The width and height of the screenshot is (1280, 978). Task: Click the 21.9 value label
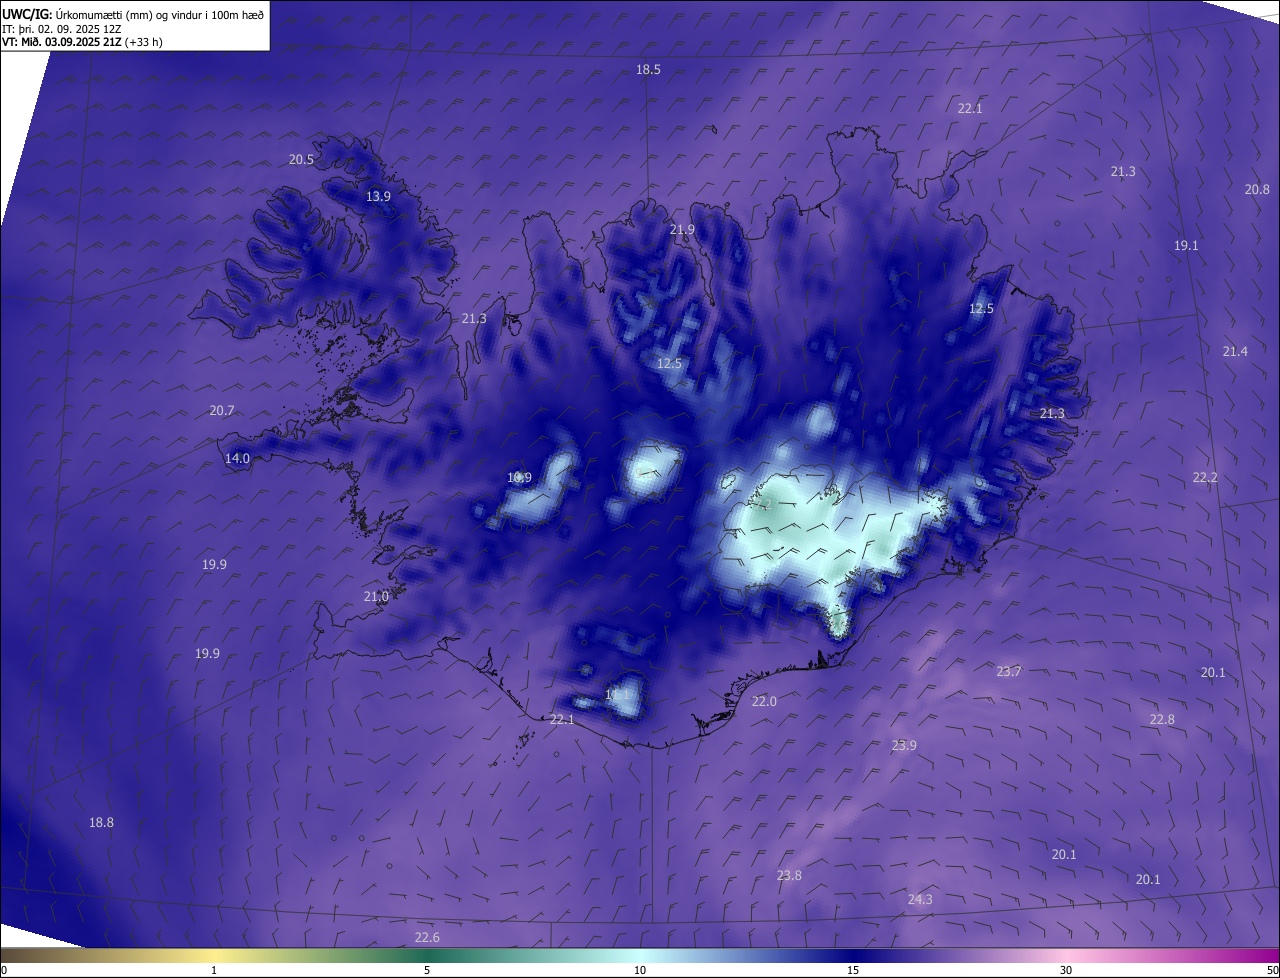coord(682,229)
